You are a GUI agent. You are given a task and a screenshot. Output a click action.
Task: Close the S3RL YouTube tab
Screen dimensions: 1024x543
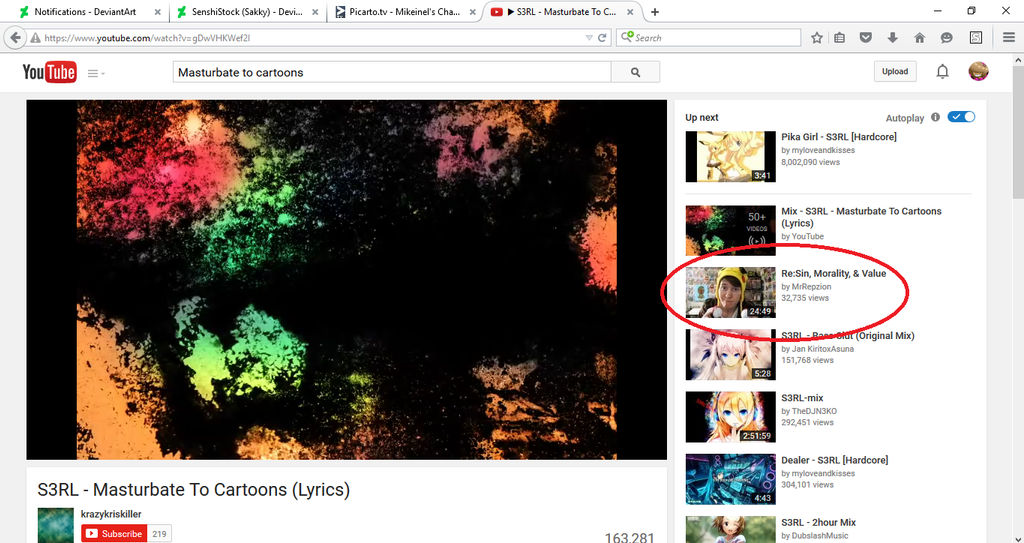click(630, 12)
